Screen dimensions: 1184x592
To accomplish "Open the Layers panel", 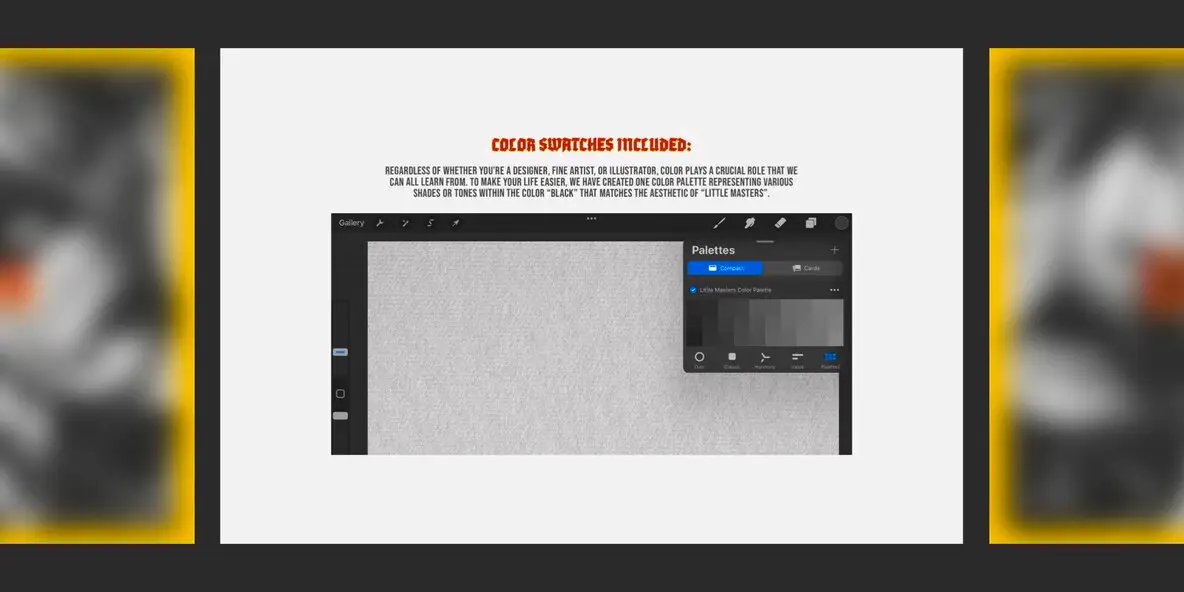I will click(x=811, y=222).
